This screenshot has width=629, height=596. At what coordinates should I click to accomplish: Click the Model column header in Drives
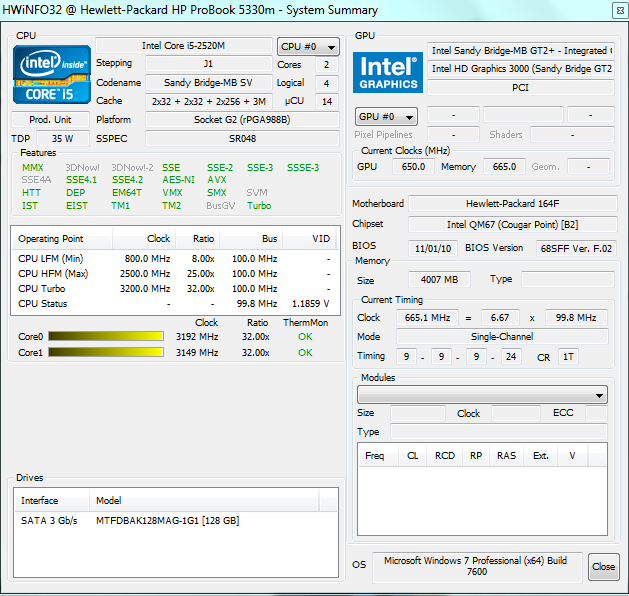(x=204, y=501)
